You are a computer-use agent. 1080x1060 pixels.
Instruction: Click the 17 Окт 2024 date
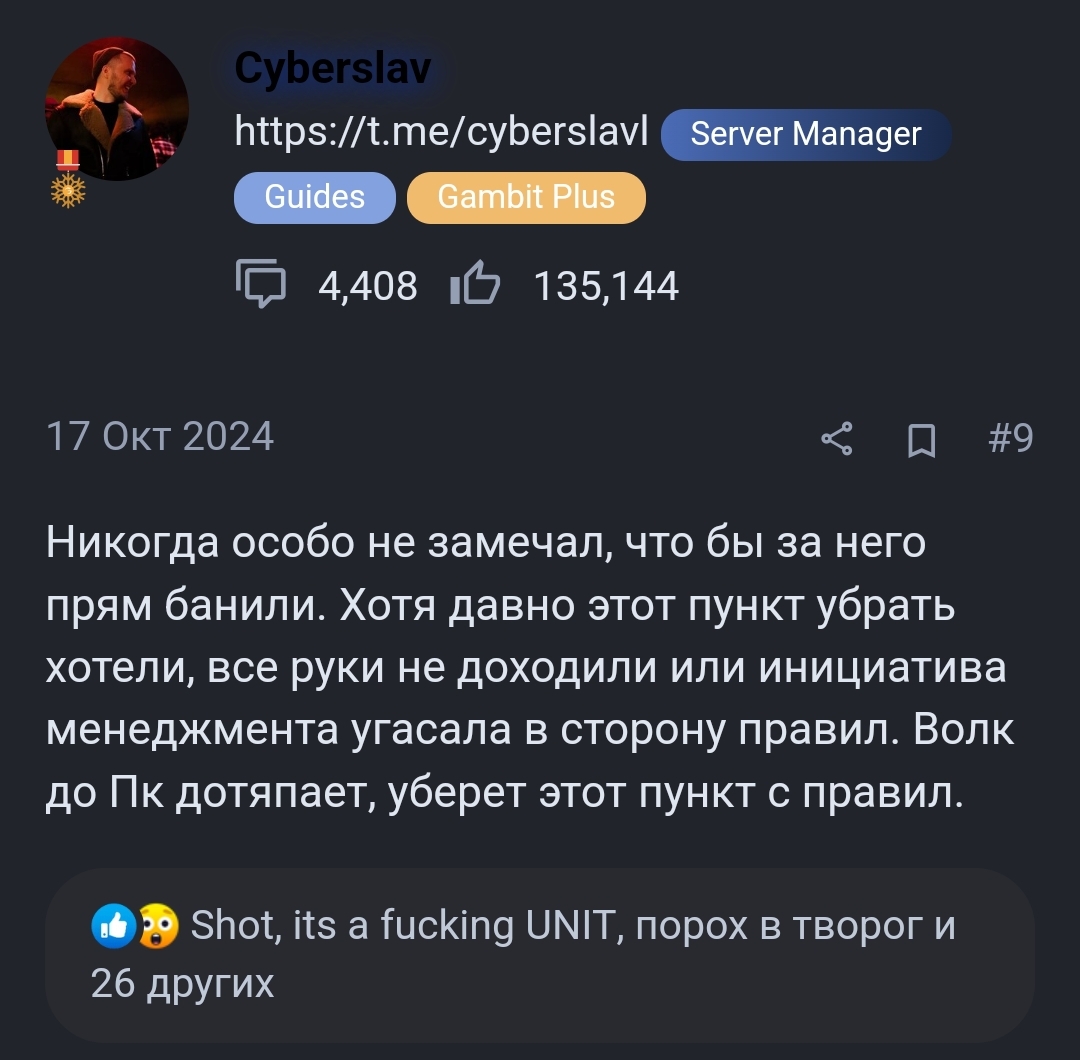pos(160,437)
